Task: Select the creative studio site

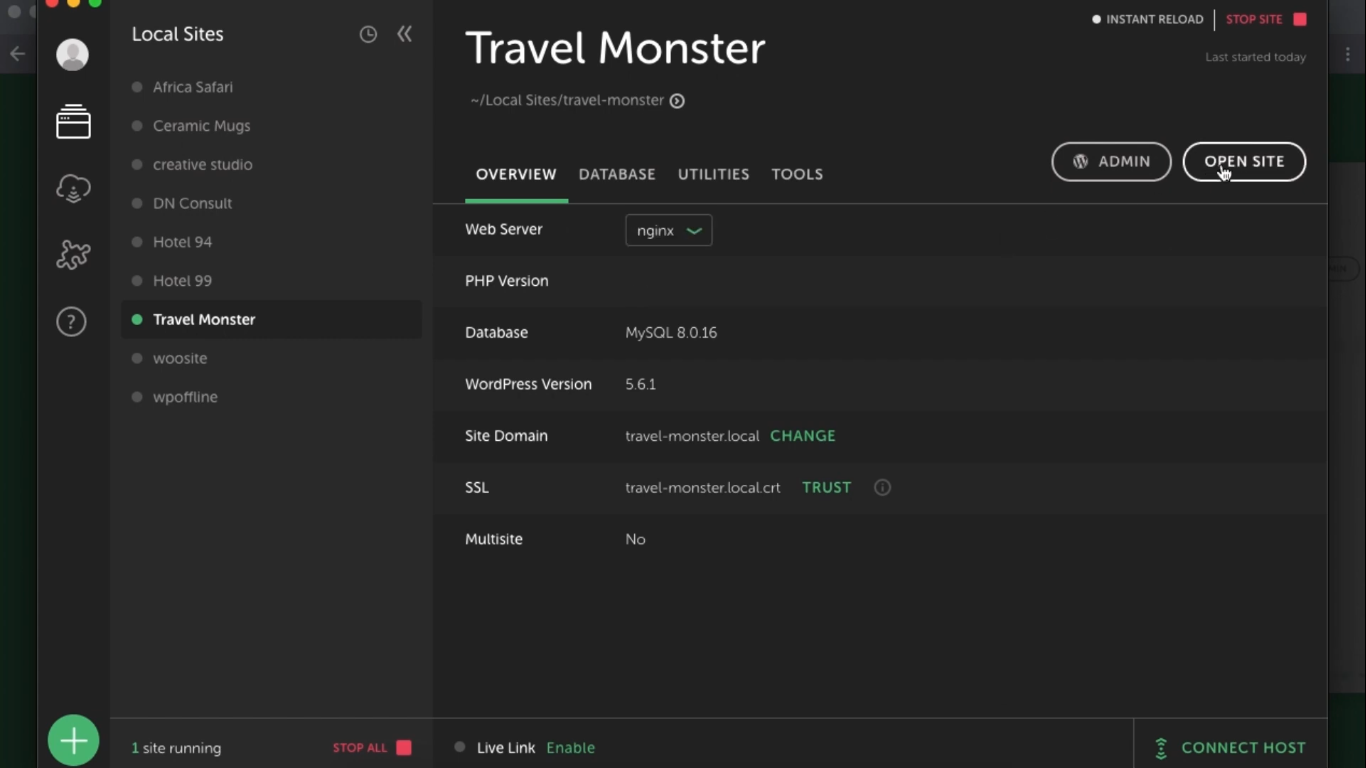Action: click(271, 165)
